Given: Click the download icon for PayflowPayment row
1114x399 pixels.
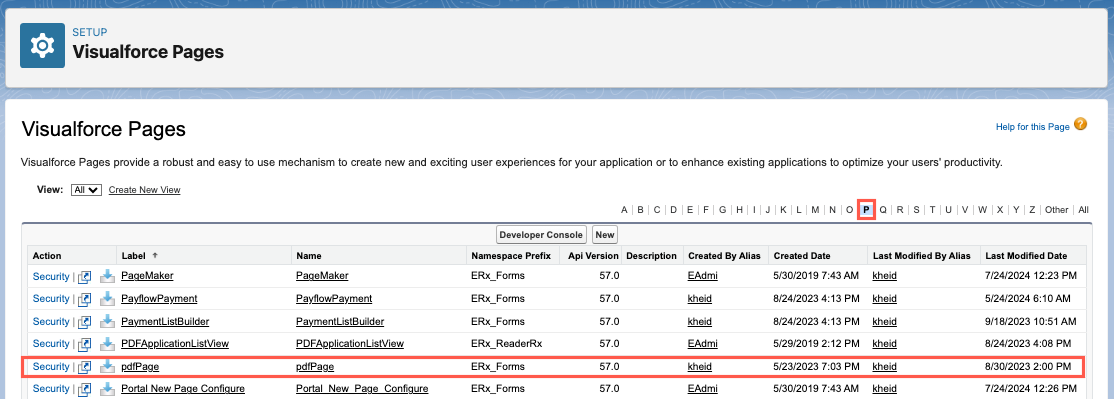Looking at the screenshot, I should click(107, 298).
